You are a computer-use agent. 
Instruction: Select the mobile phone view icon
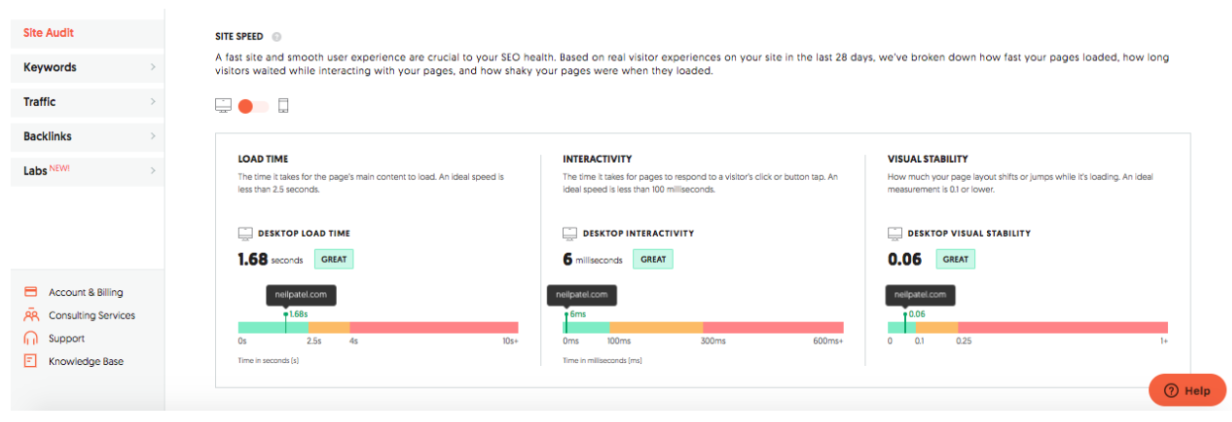pos(283,106)
